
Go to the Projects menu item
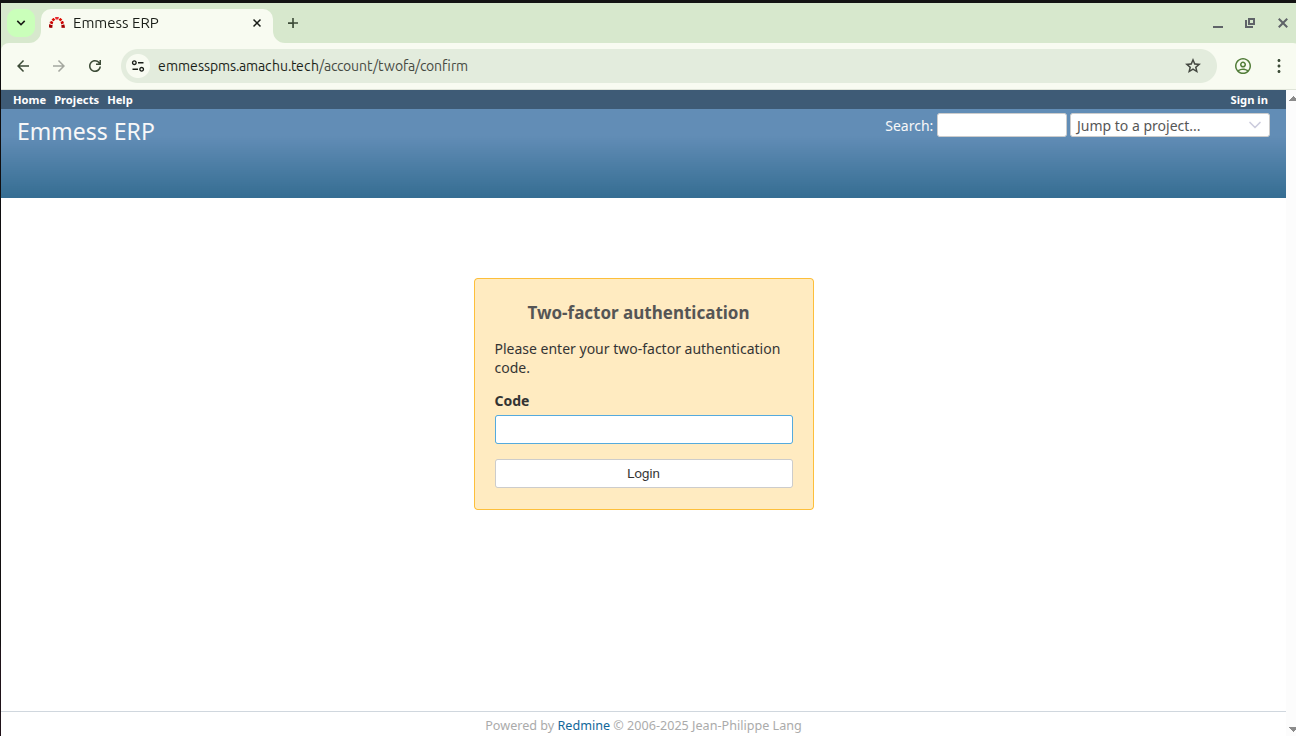76,100
